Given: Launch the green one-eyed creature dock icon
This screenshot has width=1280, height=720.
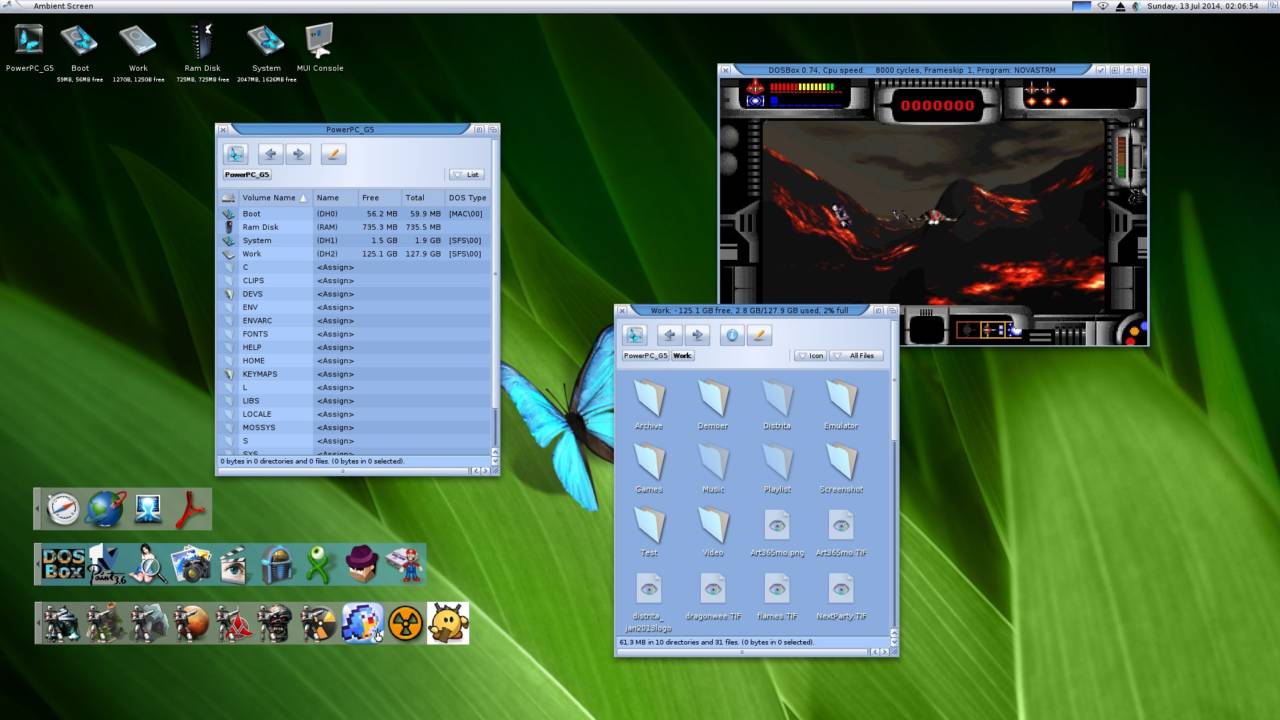Looking at the screenshot, I should click(319, 565).
